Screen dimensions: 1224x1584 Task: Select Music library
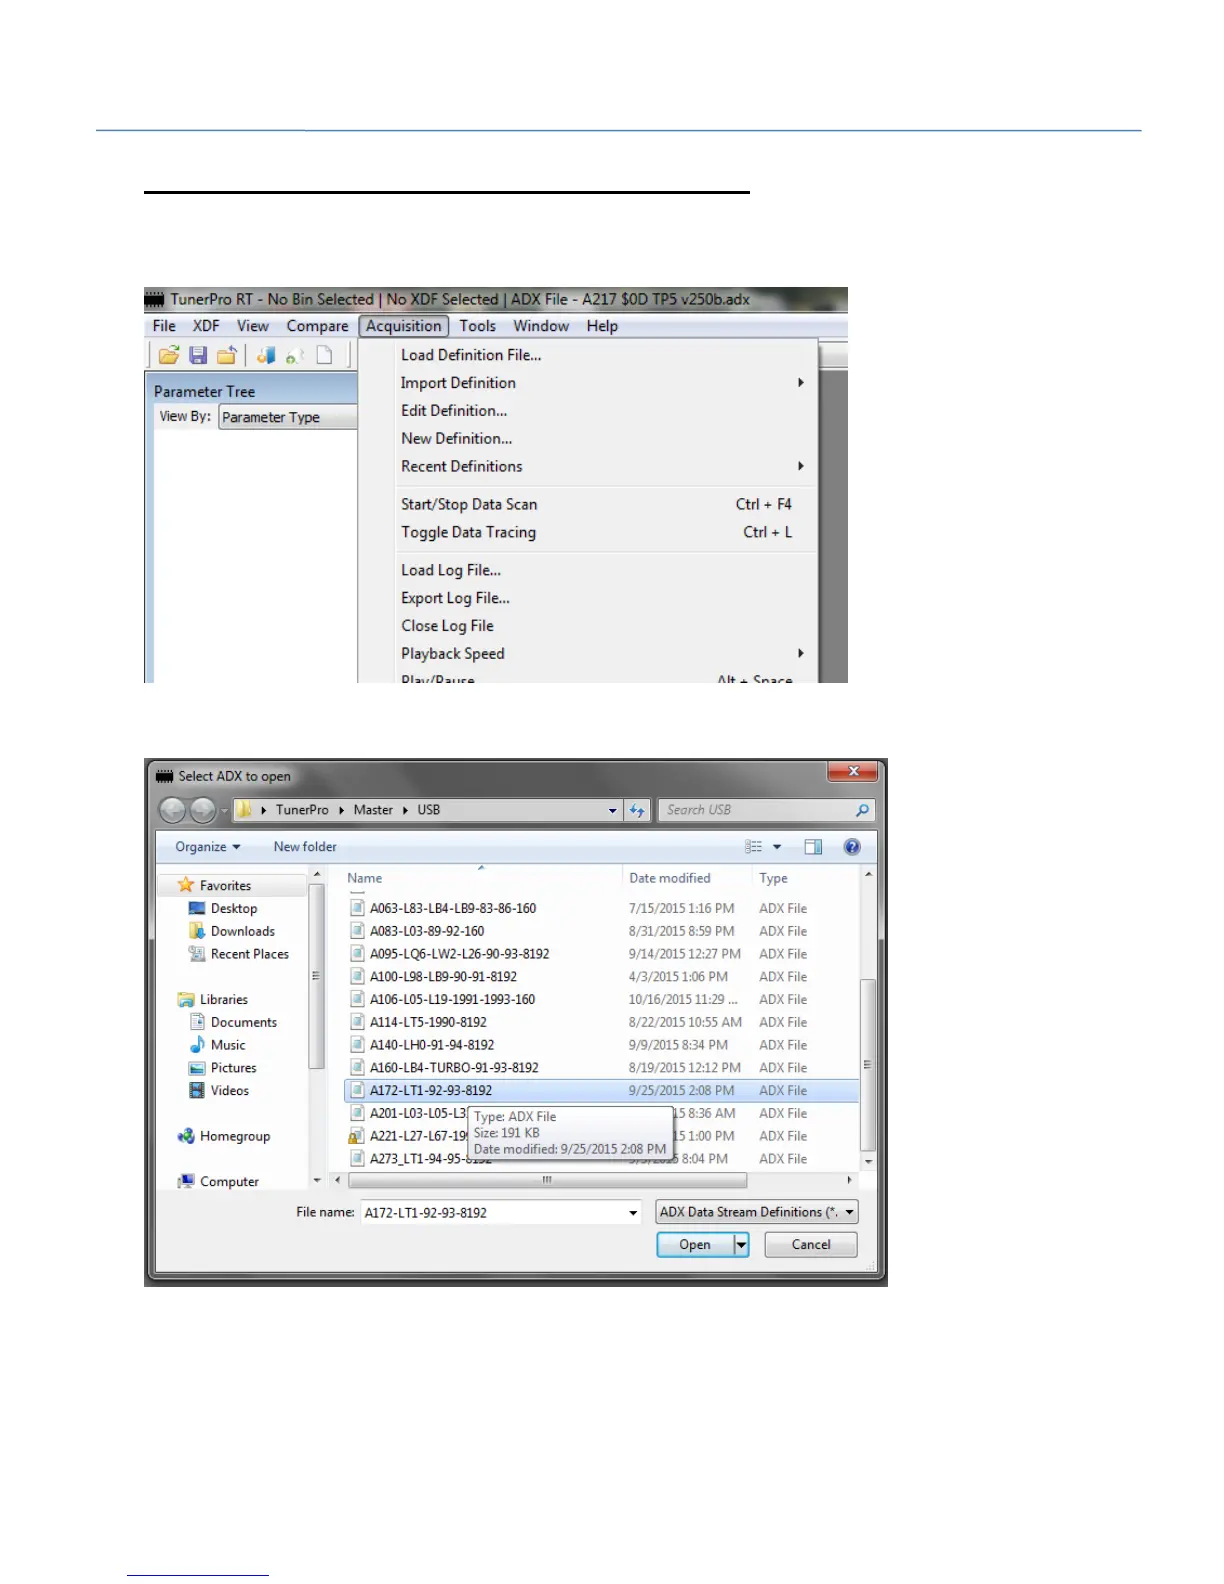tap(228, 1046)
